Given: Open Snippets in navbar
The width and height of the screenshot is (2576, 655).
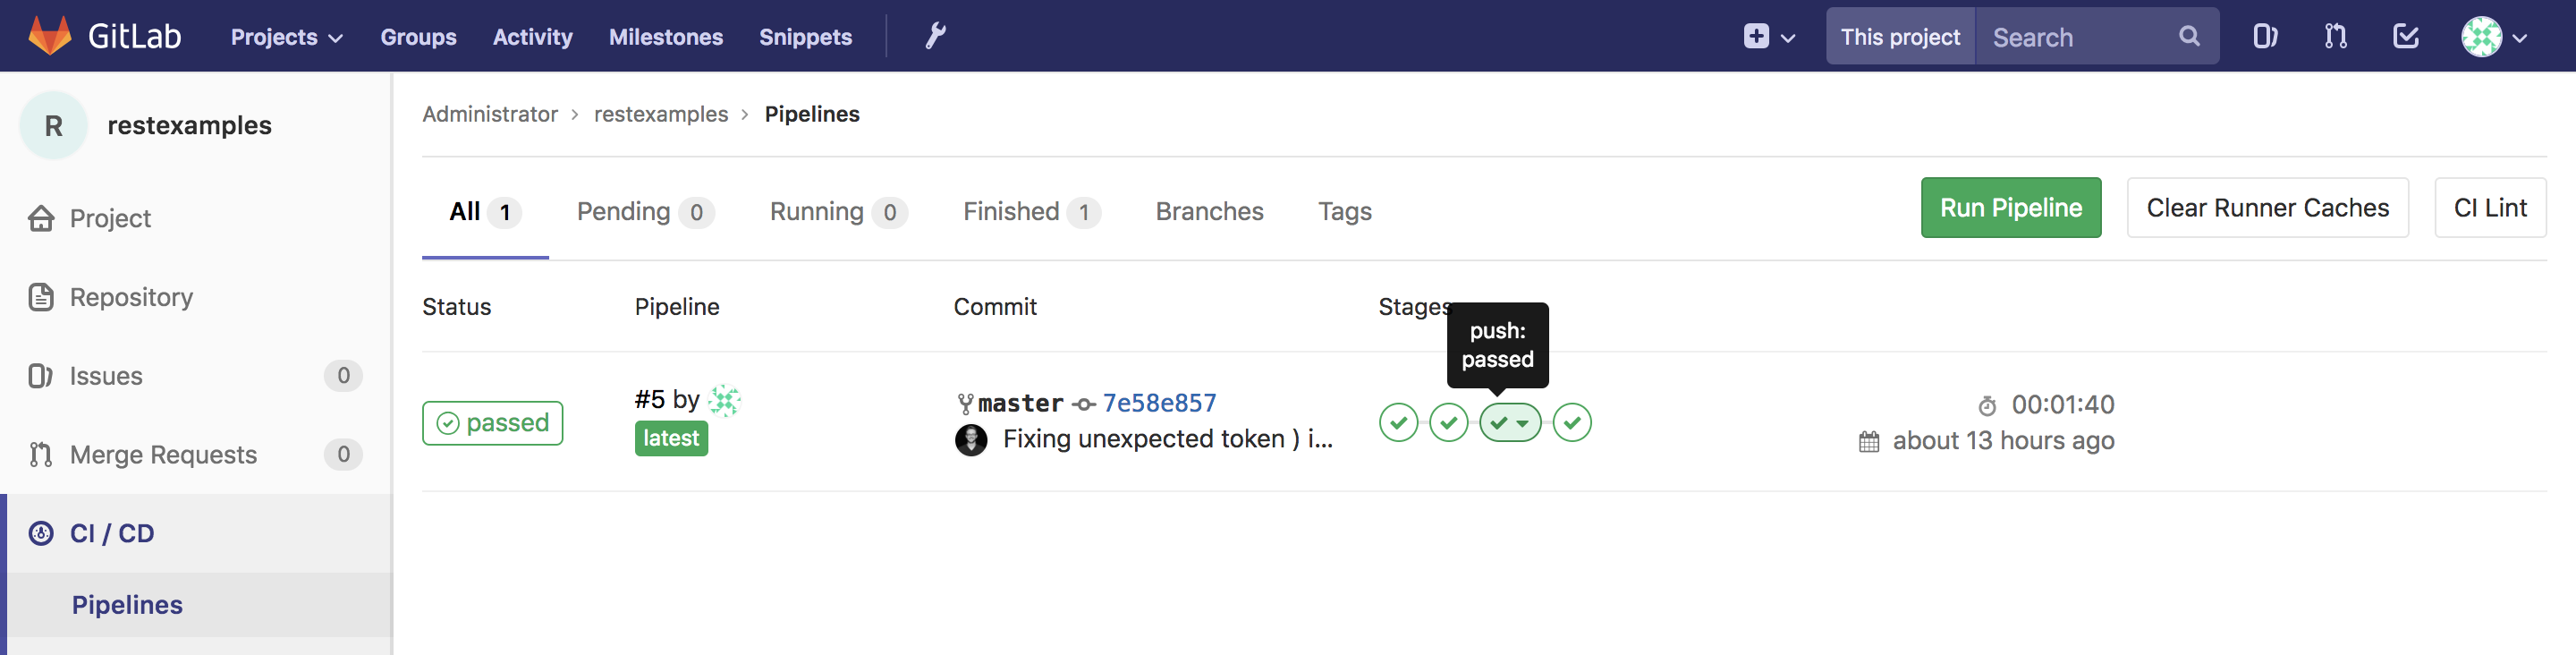Looking at the screenshot, I should [x=805, y=37].
